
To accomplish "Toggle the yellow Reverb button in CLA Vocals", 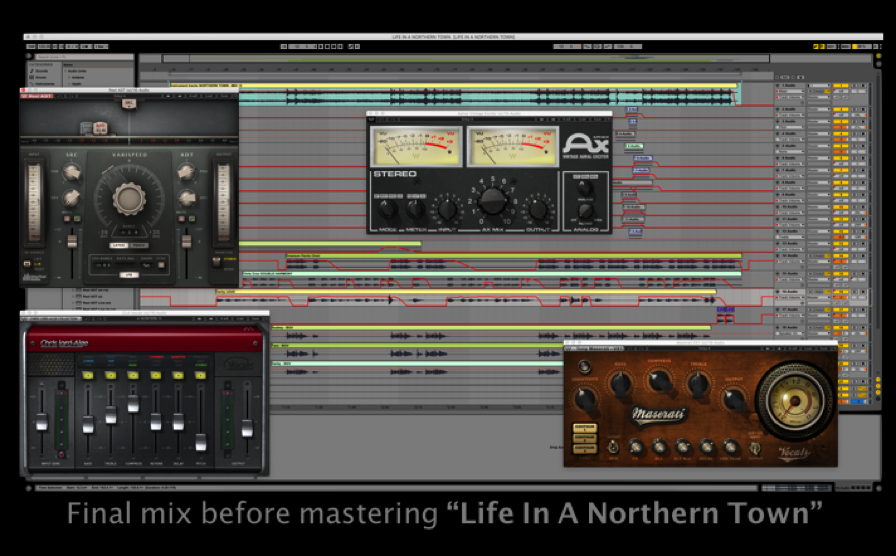I will coord(155,375).
